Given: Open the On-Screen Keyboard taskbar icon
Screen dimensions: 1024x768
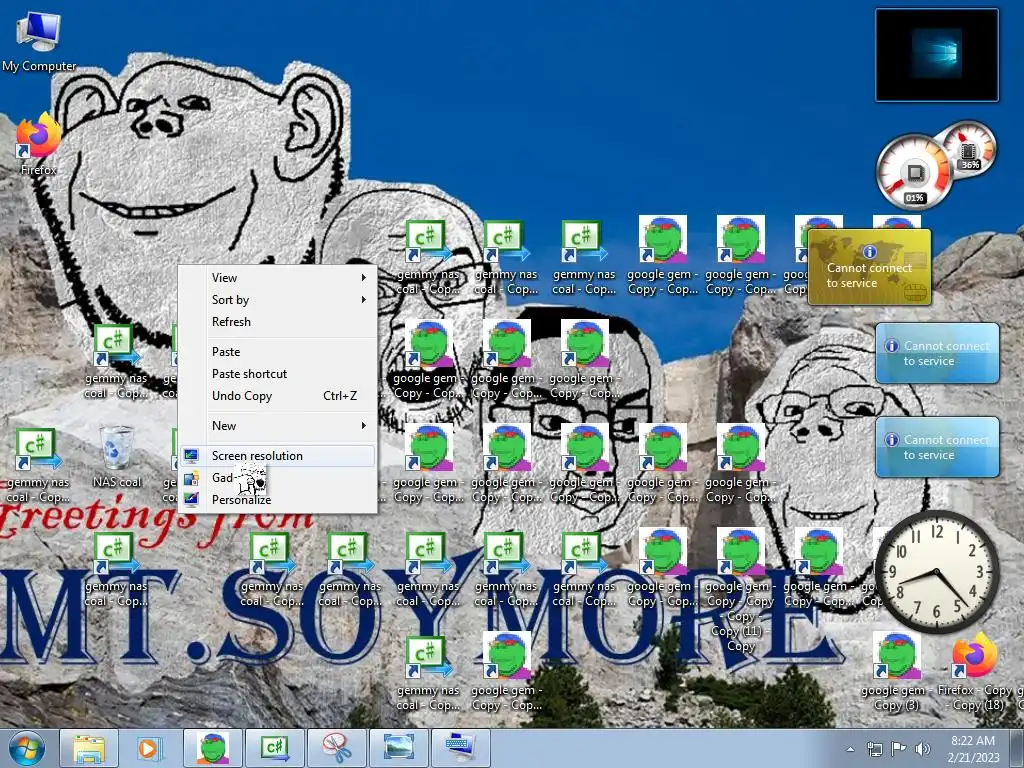Looking at the screenshot, I should coord(461,748).
